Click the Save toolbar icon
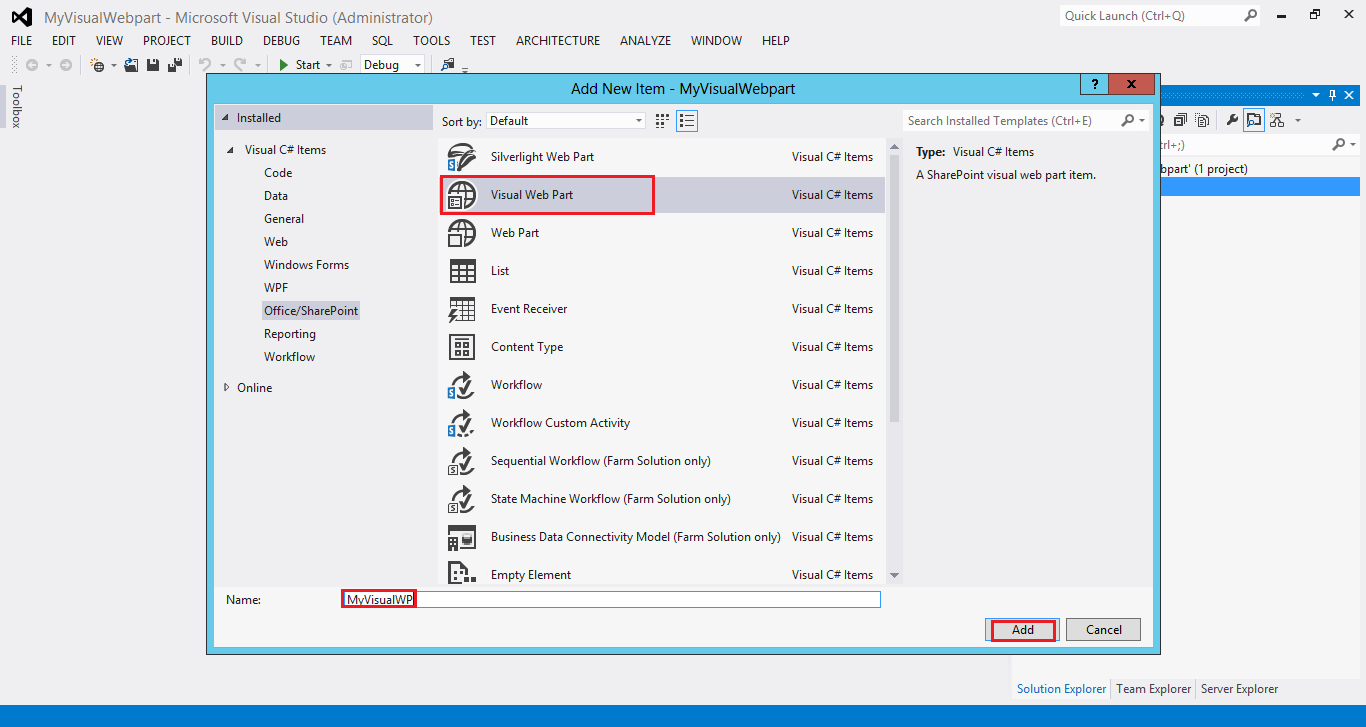The height and width of the screenshot is (727, 1366). [x=153, y=65]
